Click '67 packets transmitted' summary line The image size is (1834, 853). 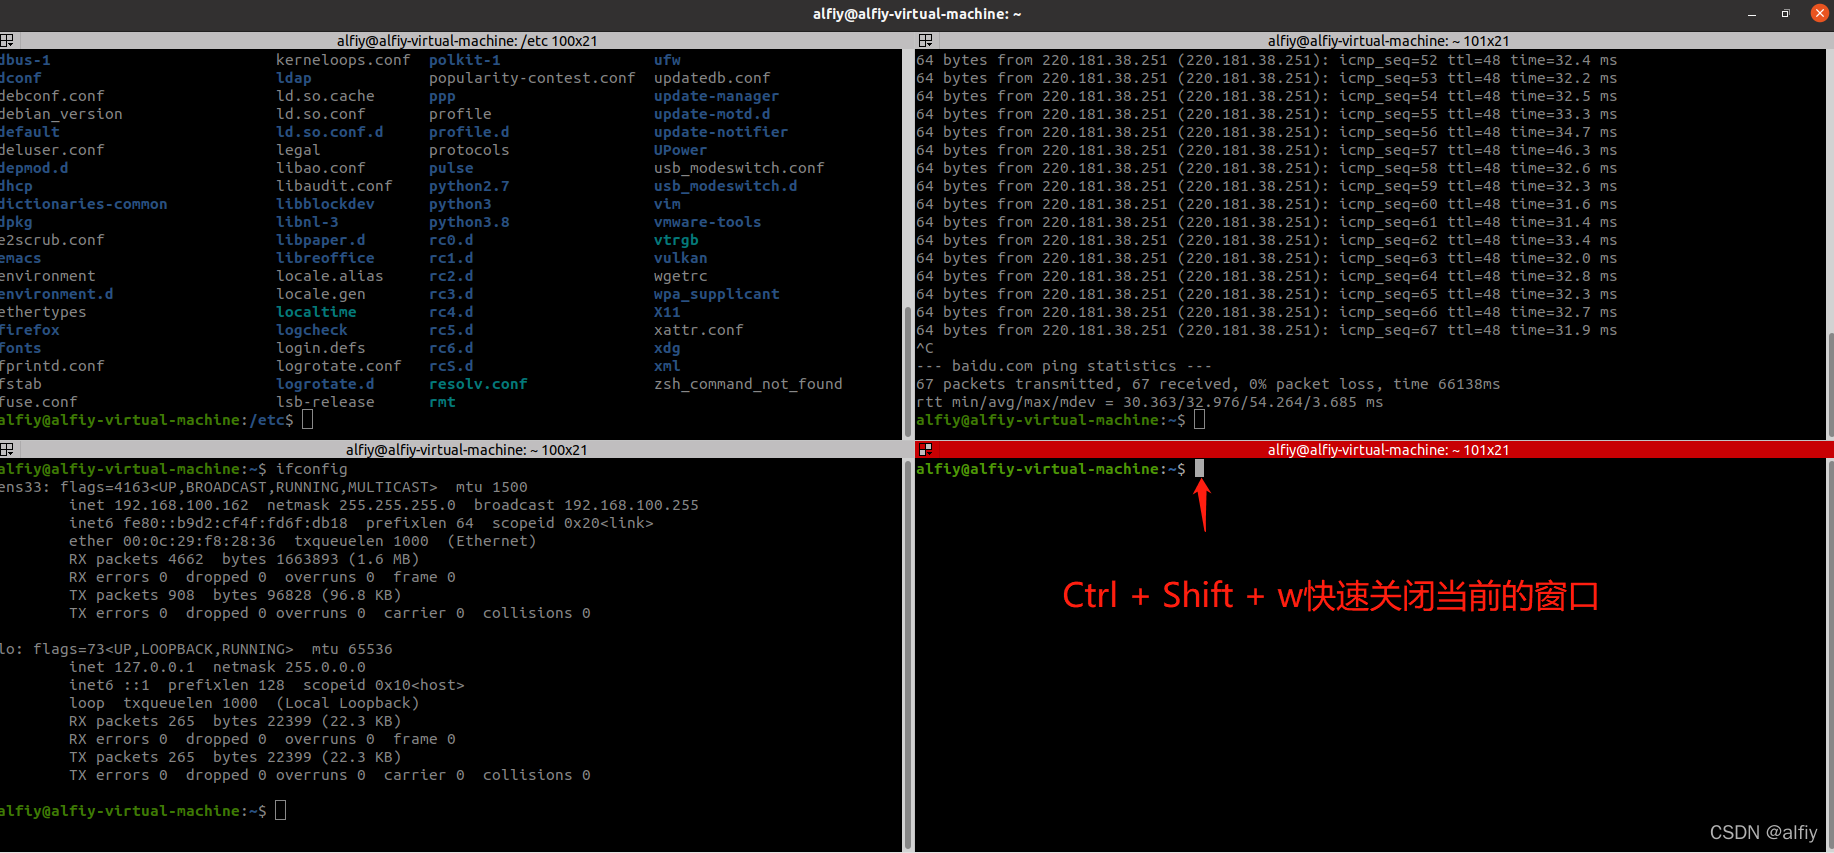tap(1208, 384)
